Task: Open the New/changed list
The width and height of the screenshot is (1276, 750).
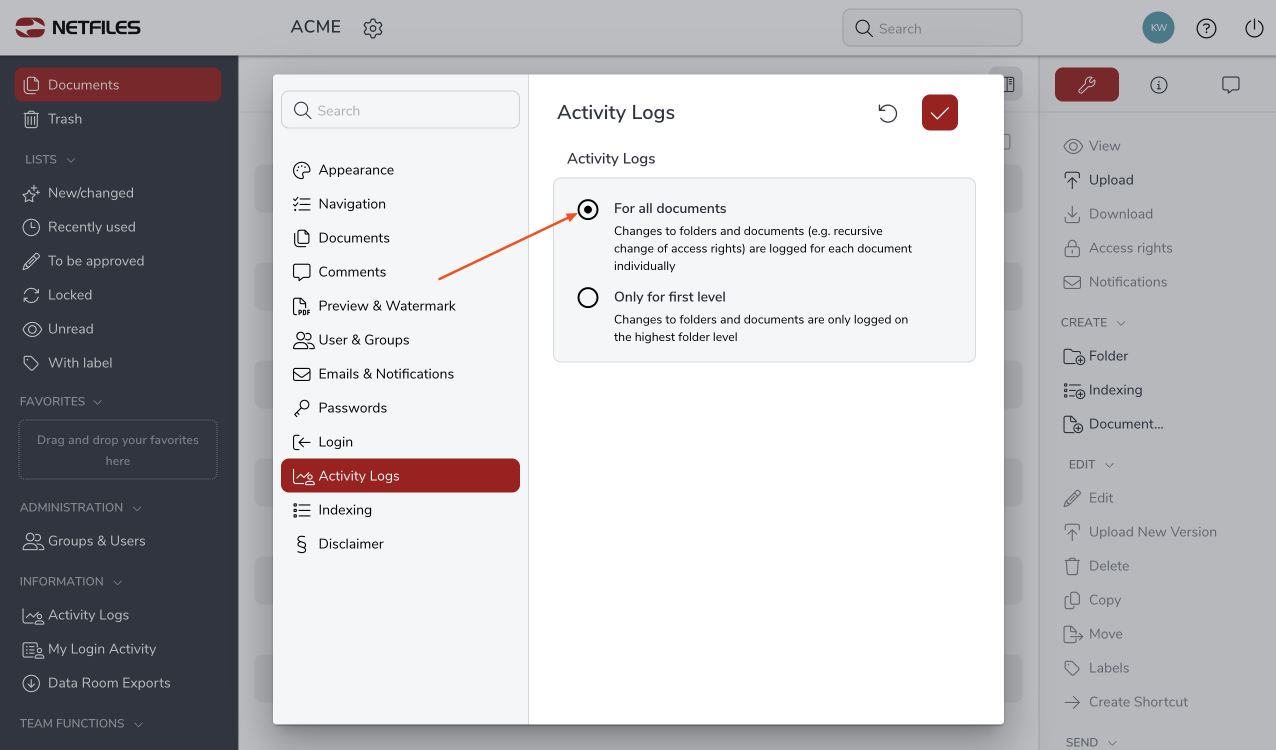Action: [x=118, y=193]
